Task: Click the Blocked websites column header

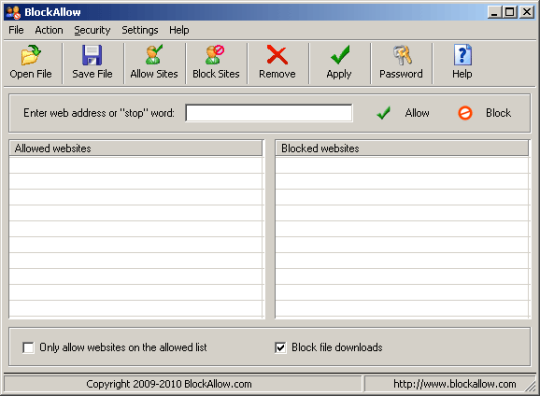Action: [402, 148]
